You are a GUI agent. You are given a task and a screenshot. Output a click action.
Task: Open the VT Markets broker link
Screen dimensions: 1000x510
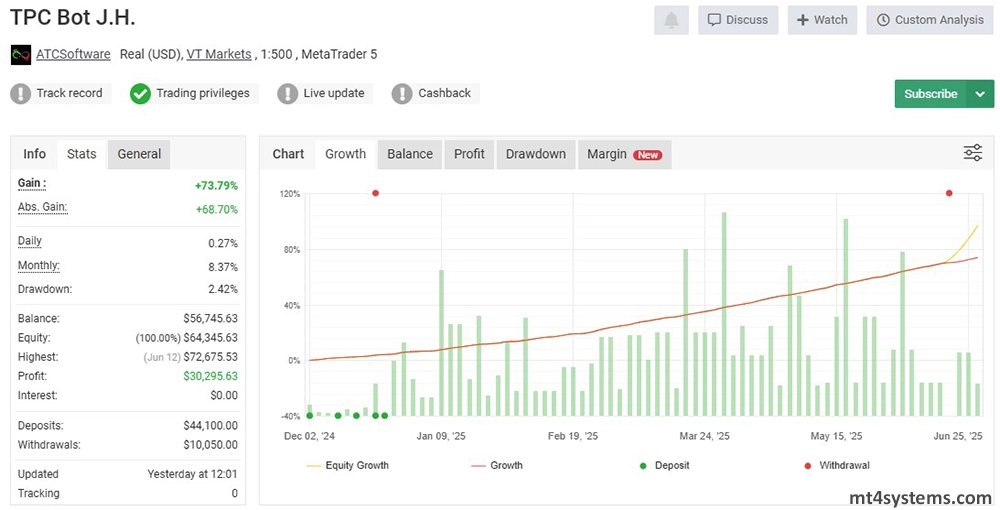tap(218, 54)
